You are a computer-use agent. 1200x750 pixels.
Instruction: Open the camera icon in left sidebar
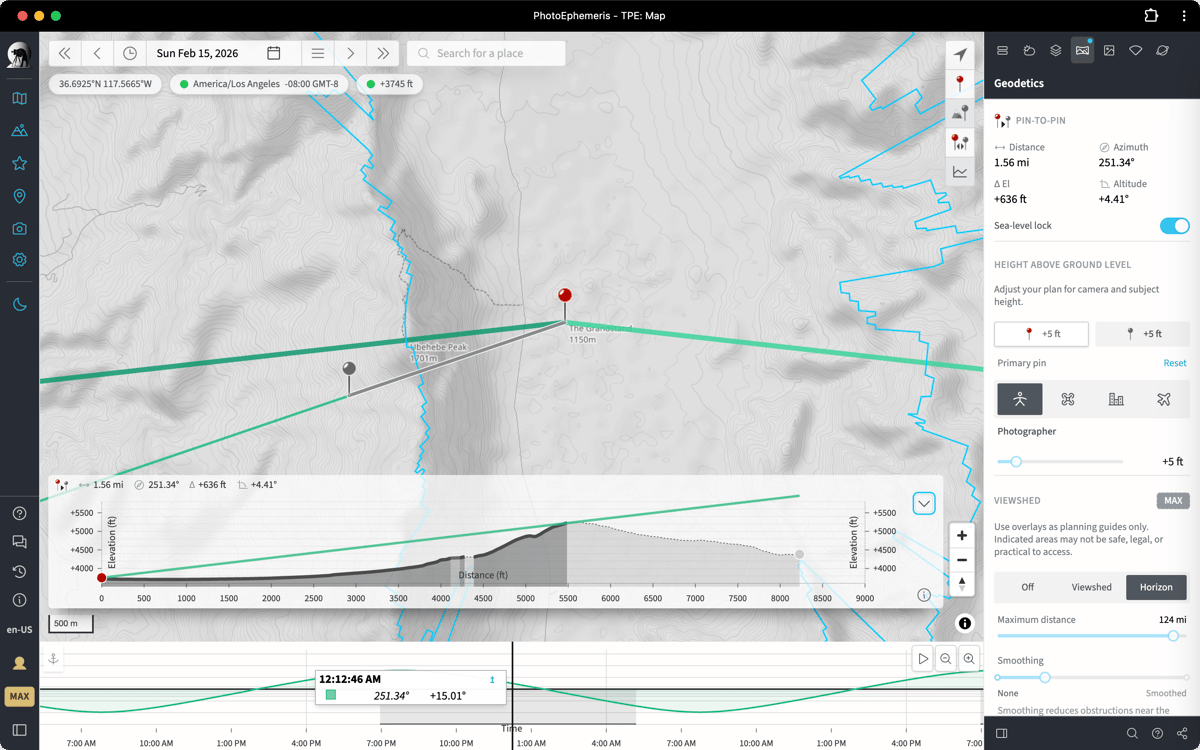pyautogui.click(x=19, y=229)
